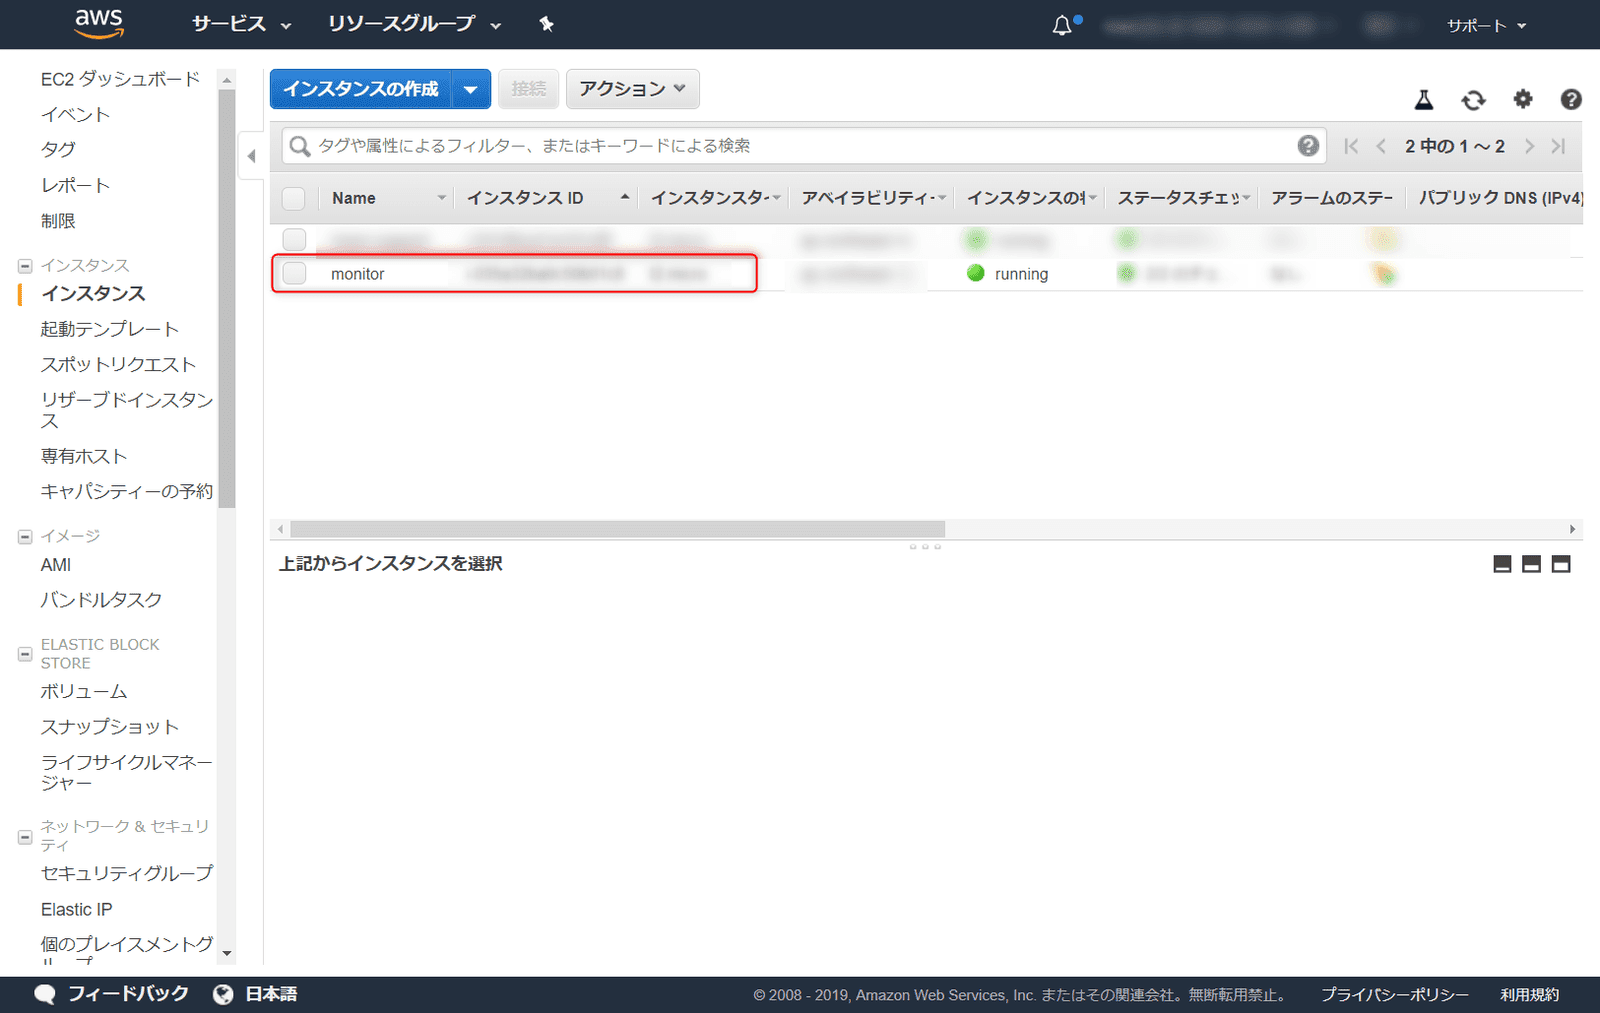Refresh the instance list
Screen dimensions: 1600x1013
[1473, 99]
